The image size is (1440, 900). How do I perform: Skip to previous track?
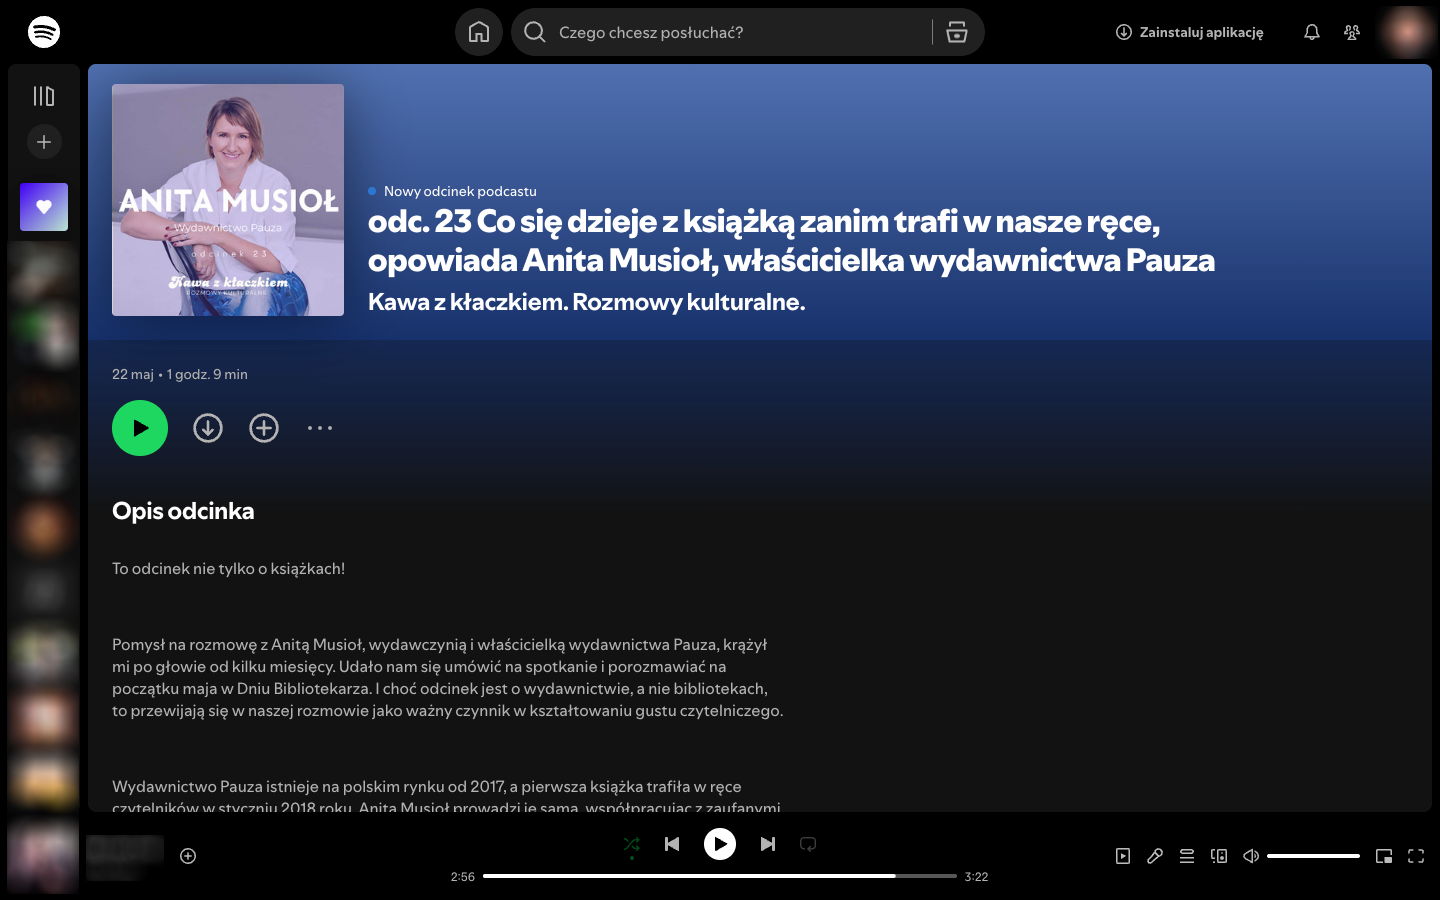(x=672, y=844)
